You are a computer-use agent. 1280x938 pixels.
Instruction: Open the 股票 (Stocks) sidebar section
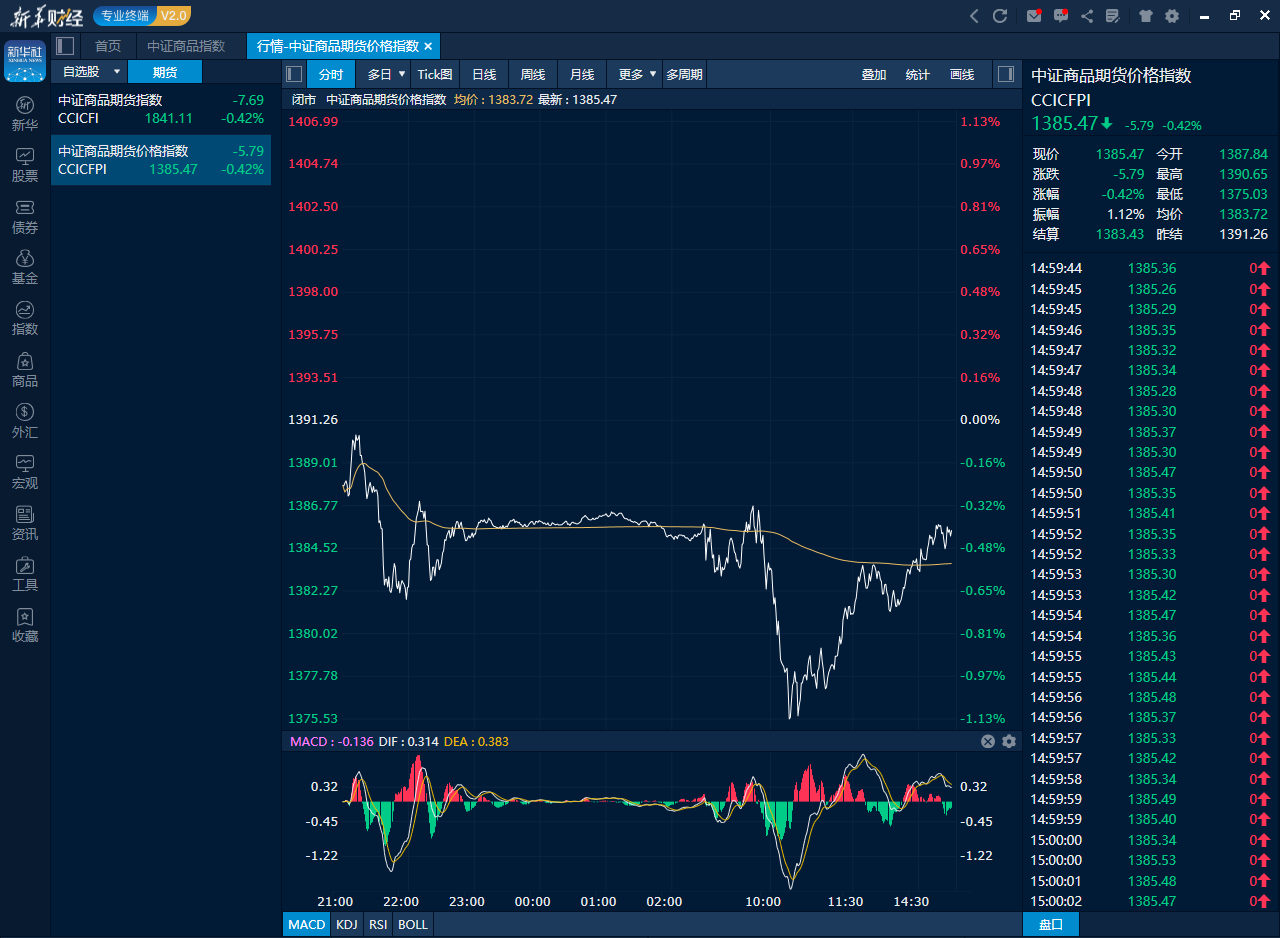tap(25, 165)
